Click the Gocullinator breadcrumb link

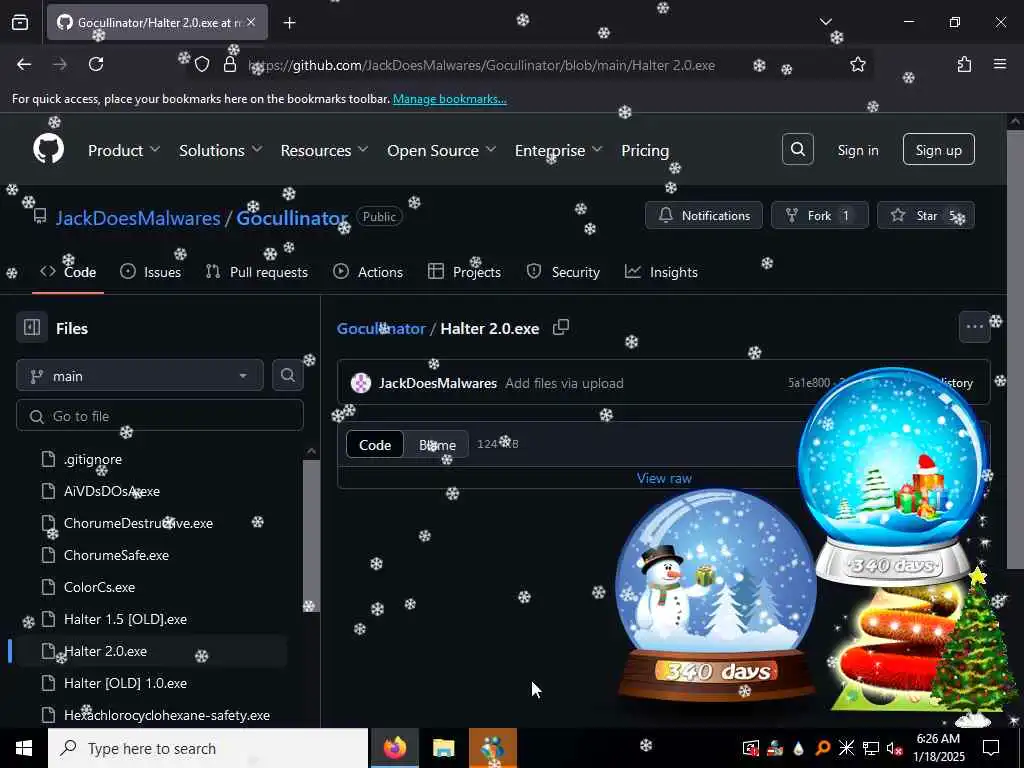(x=381, y=328)
